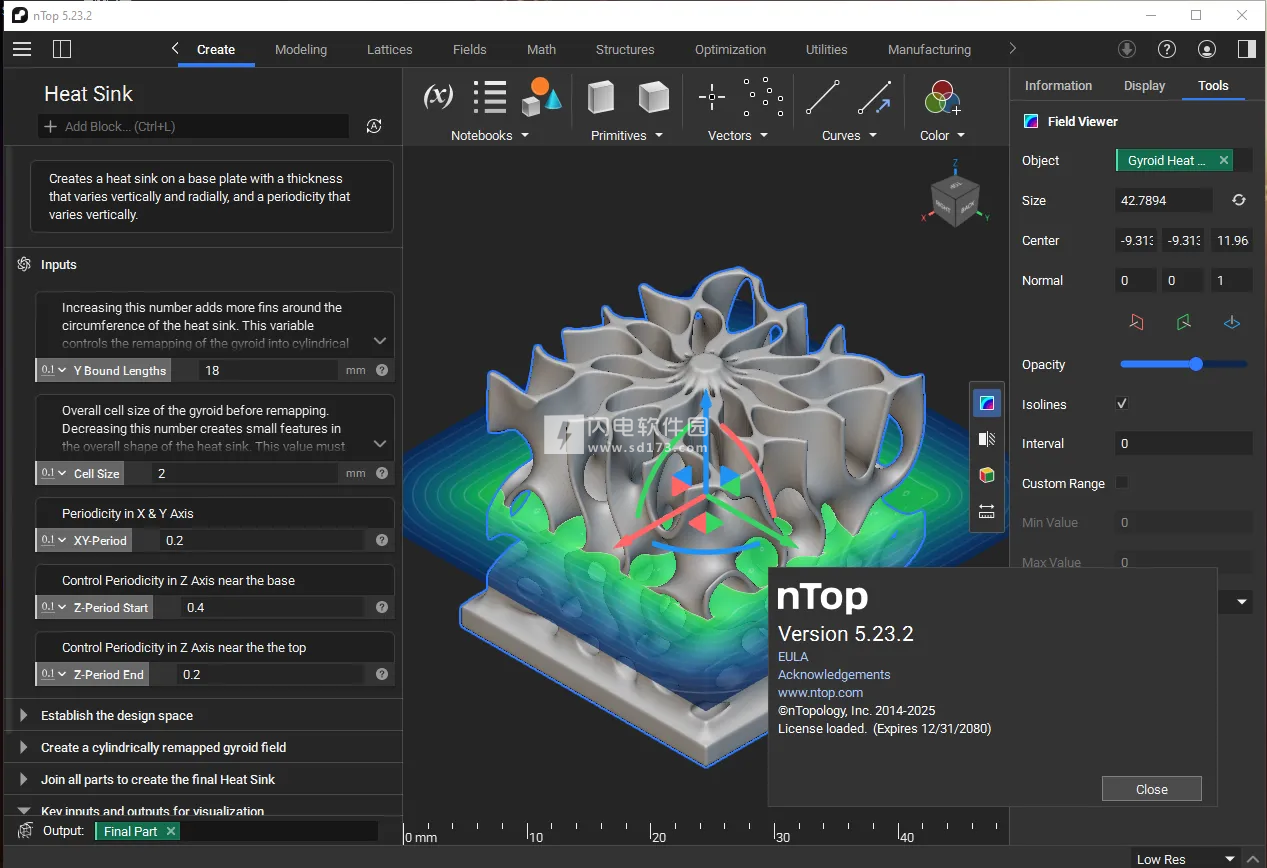
Task: Switch to the Fields tab
Action: pyautogui.click(x=469, y=49)
